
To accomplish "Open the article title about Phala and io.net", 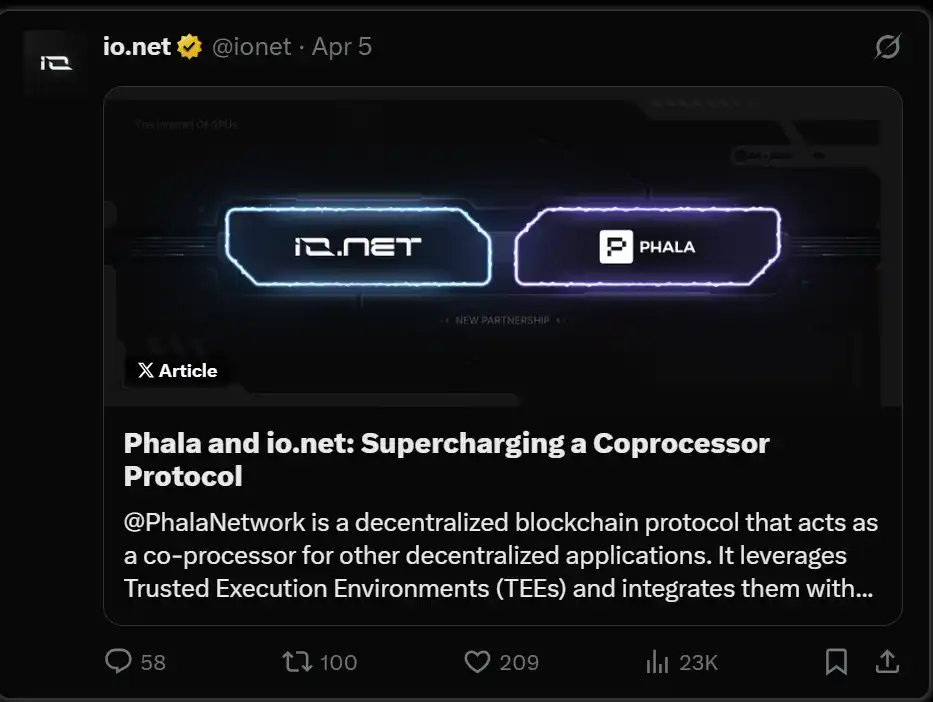I will (446, 459).
